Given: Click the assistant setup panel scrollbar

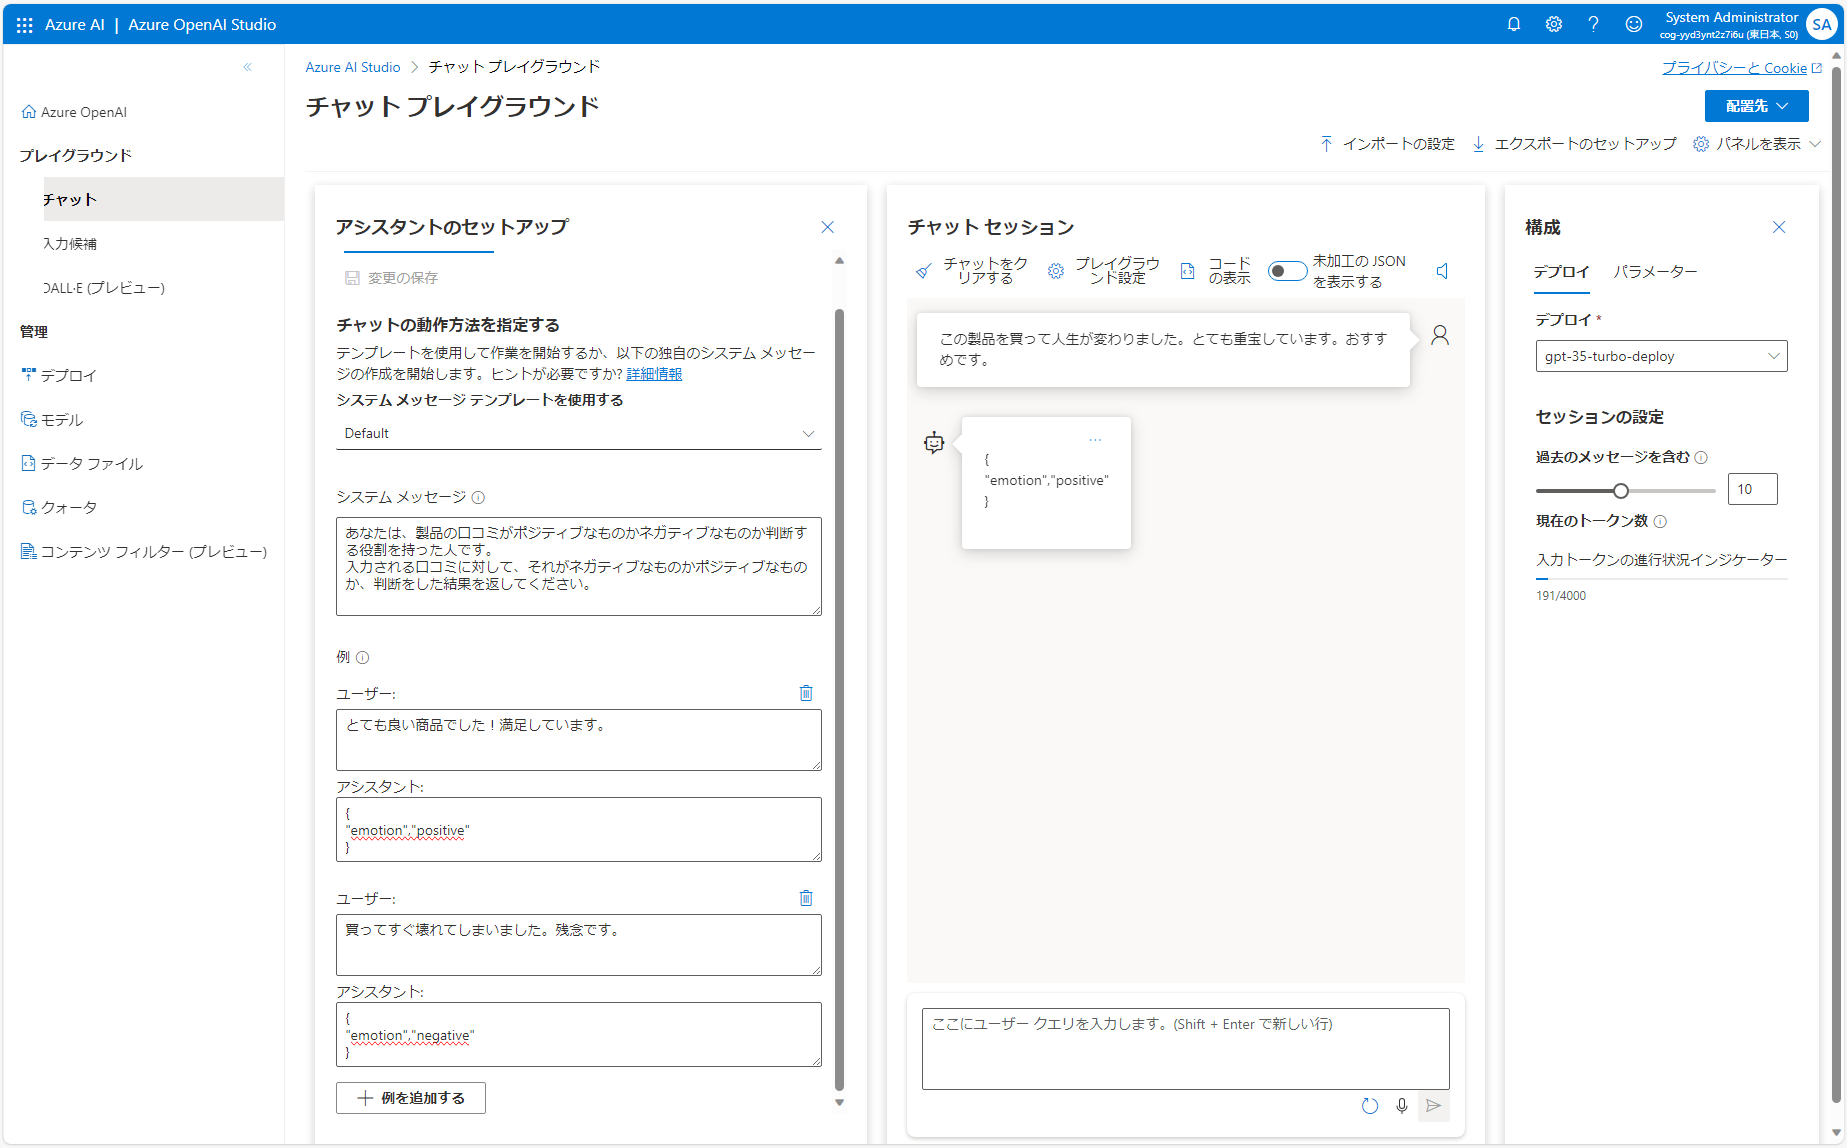Looking at the screenshot, I should pyautogui.click(x=839, y=700).
